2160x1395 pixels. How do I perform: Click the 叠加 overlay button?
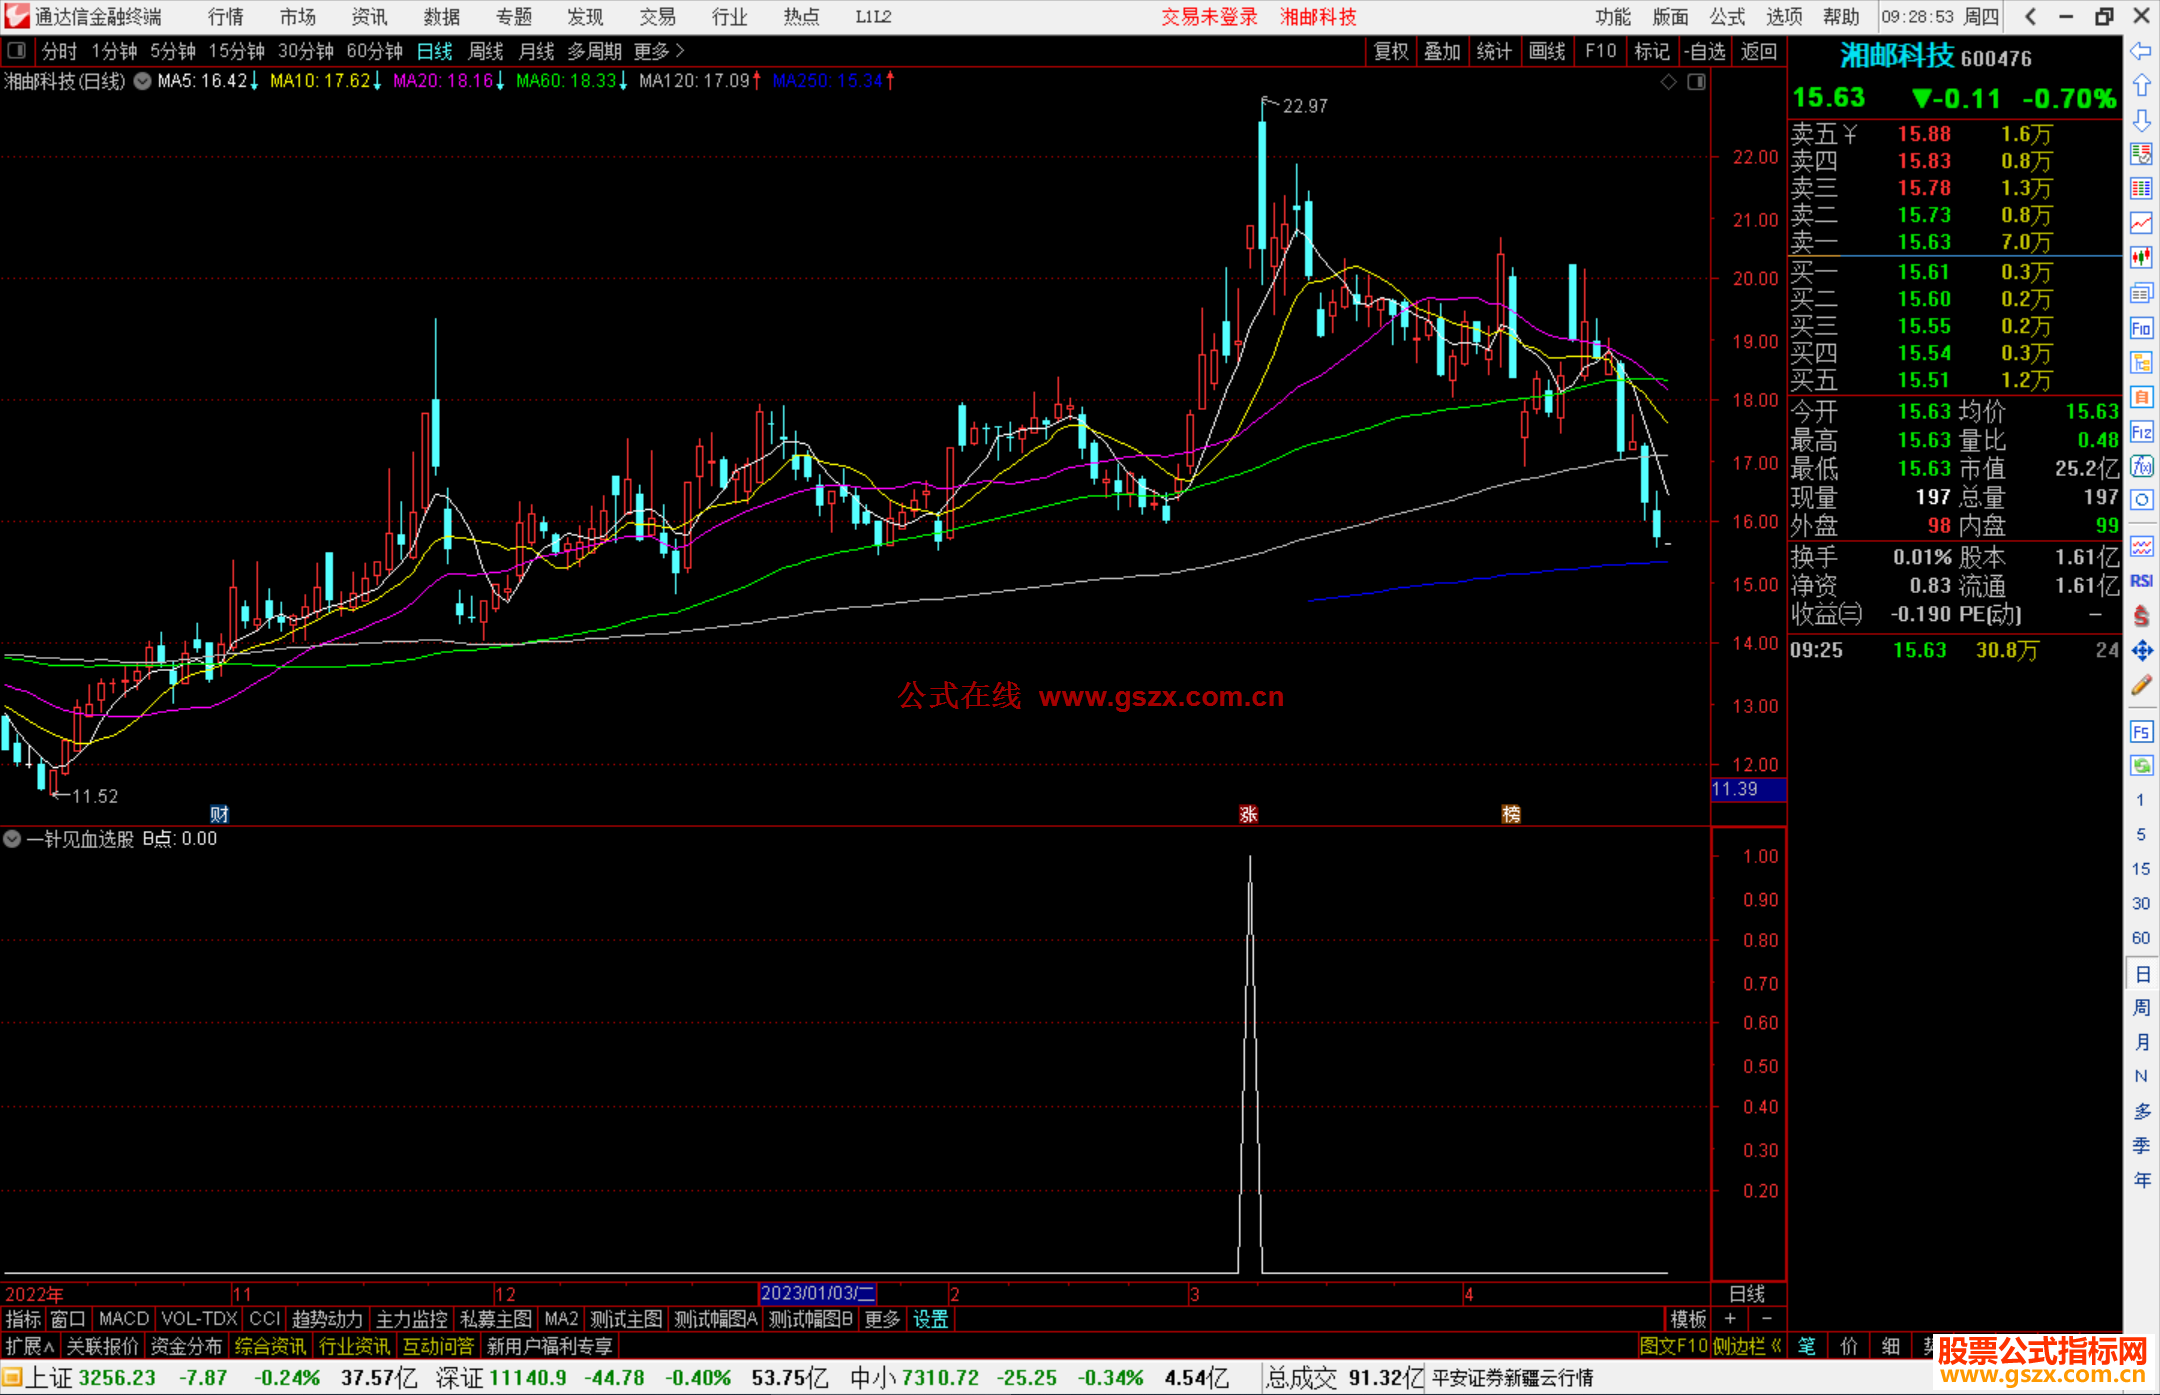[x=1442, y=51]
